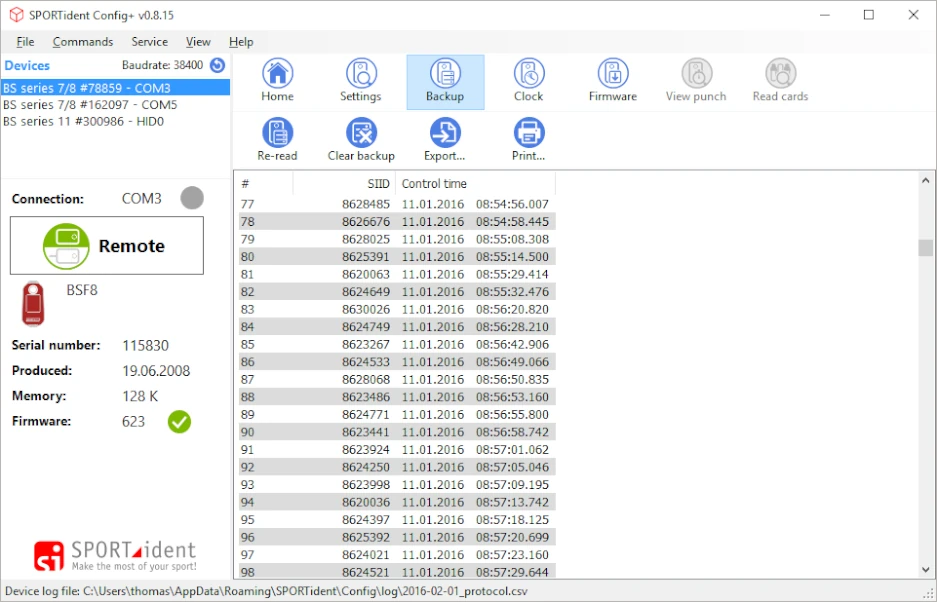Click the grey connection status indicator
The height and width of the screenshot is (602, 937).
pos(192,198)
